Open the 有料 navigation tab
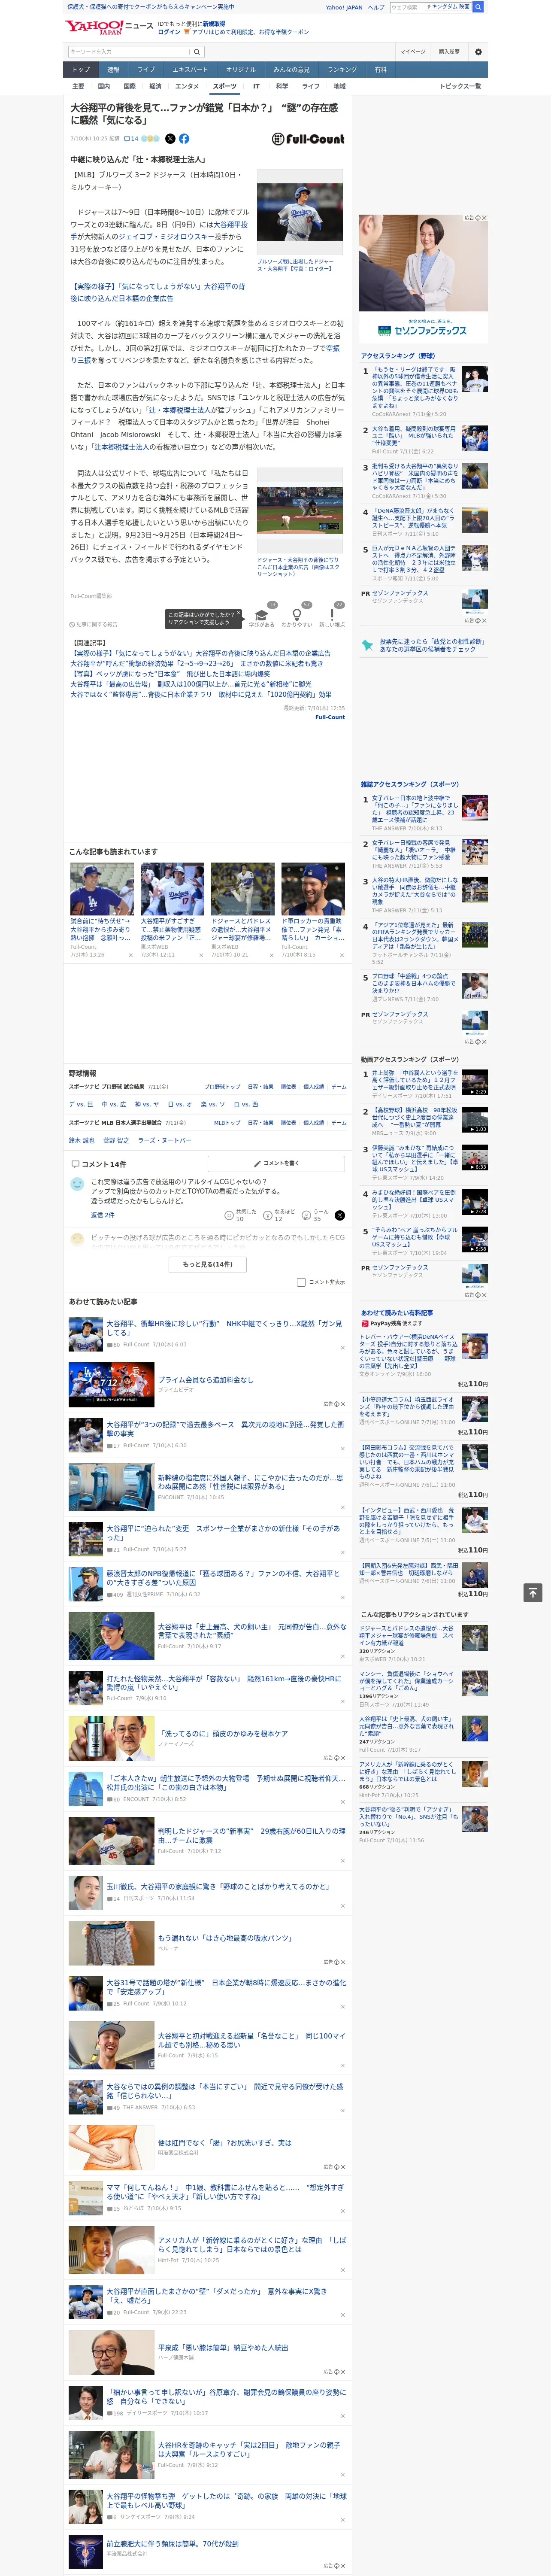 [380, 69]
